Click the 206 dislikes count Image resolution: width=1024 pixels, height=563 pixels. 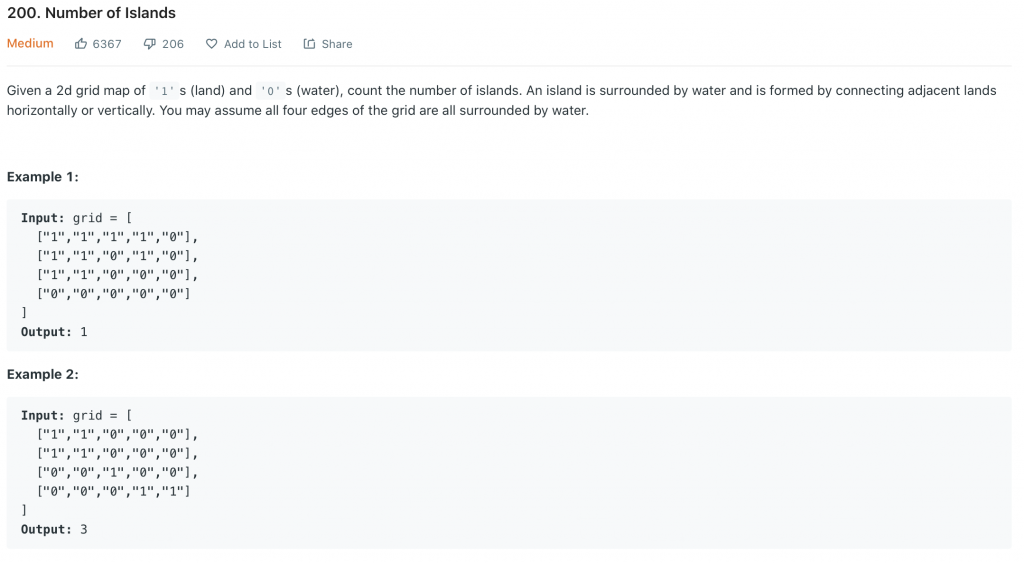[173, 44]
